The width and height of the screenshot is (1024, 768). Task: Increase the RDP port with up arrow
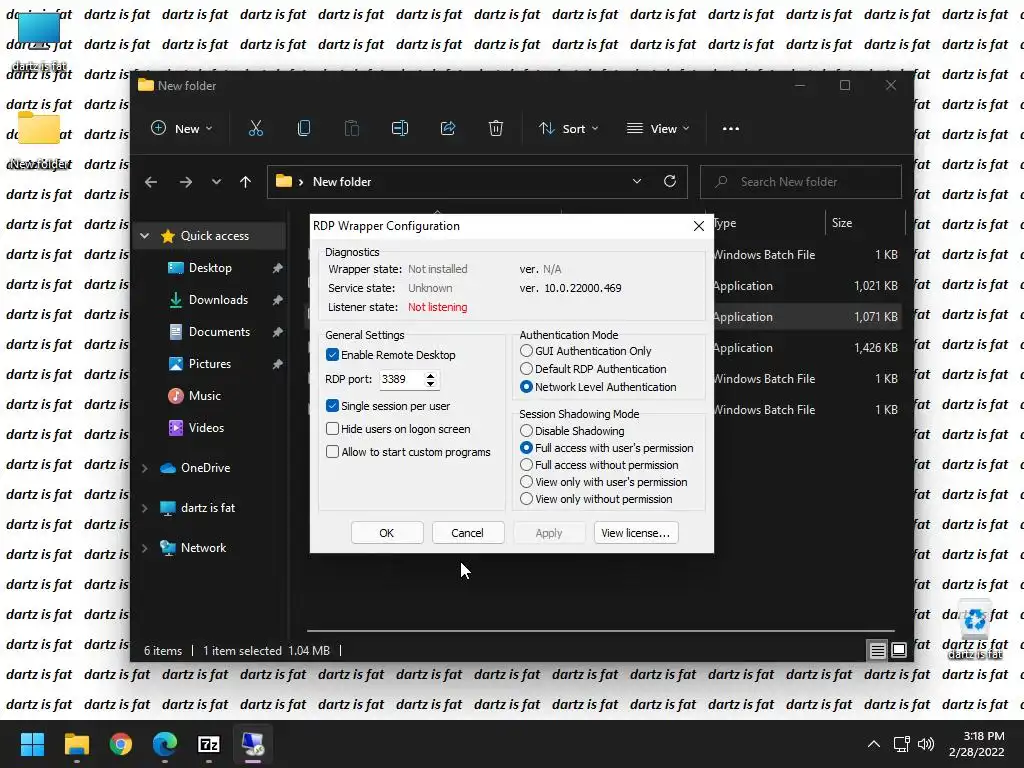(430, 376)
